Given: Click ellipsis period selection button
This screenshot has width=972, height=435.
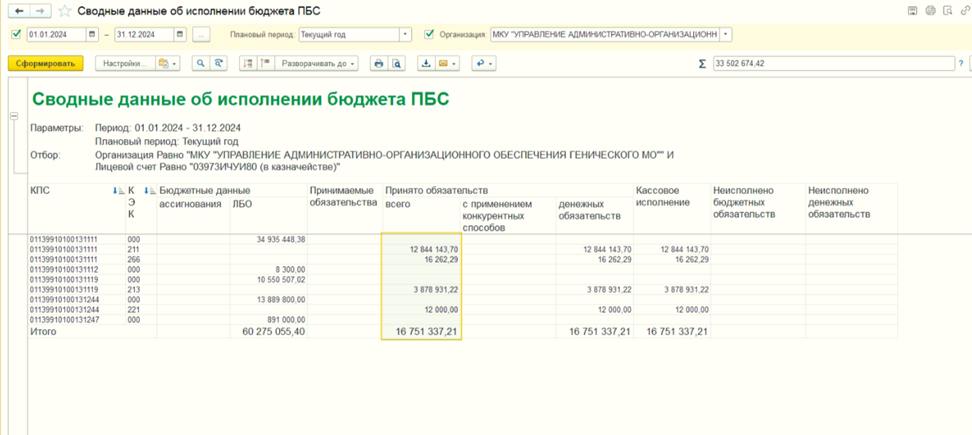Looking at the screenshot, I should (x=200, y=35).
